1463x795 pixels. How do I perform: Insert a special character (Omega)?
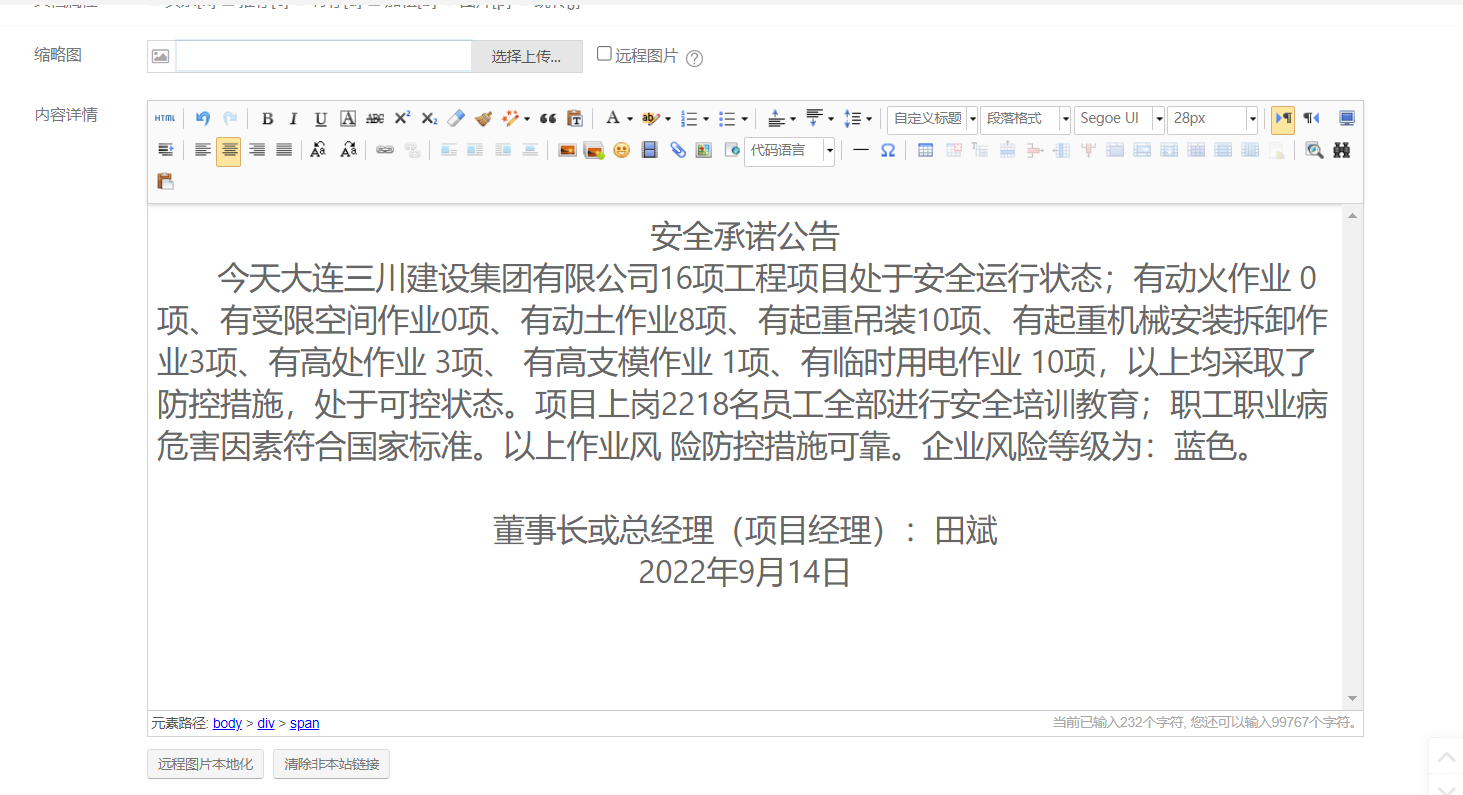pyautogui.click(x=888, y=150)
